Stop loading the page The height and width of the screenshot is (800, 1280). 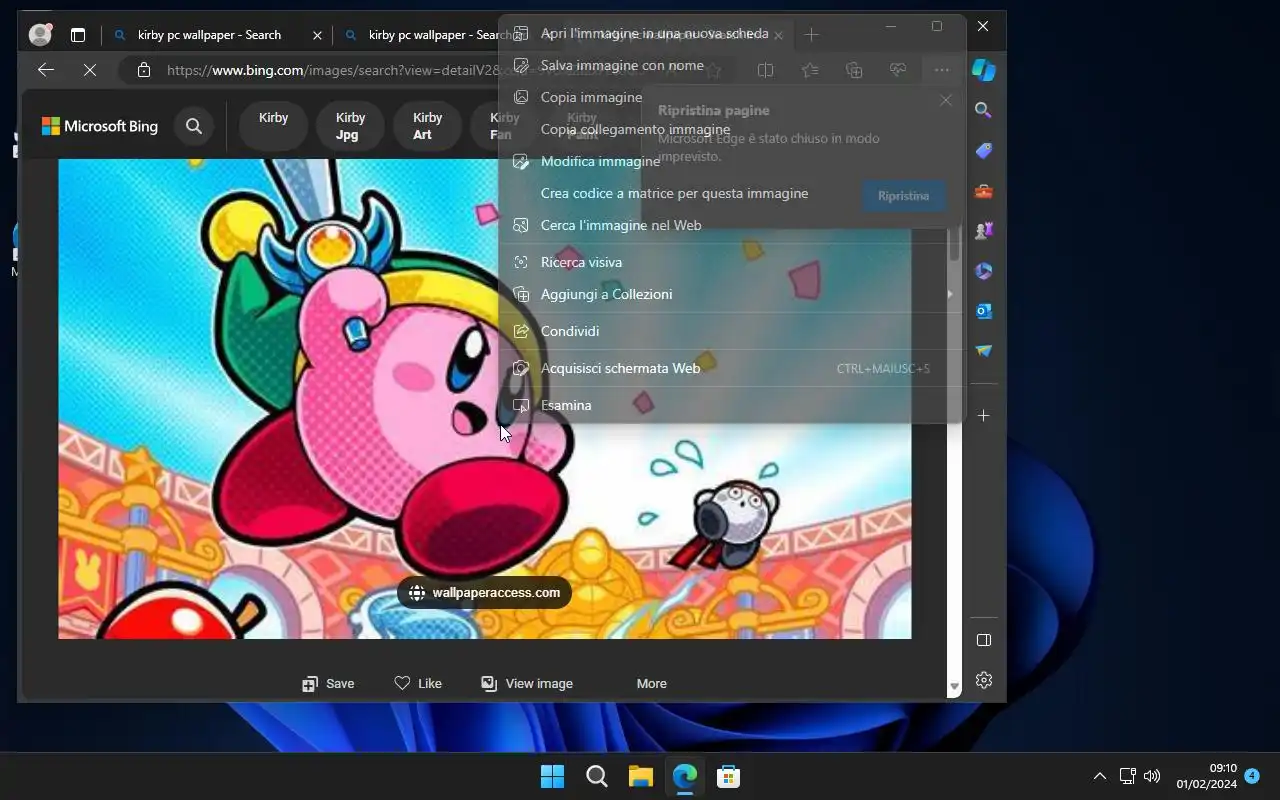(x=89, y=70)
